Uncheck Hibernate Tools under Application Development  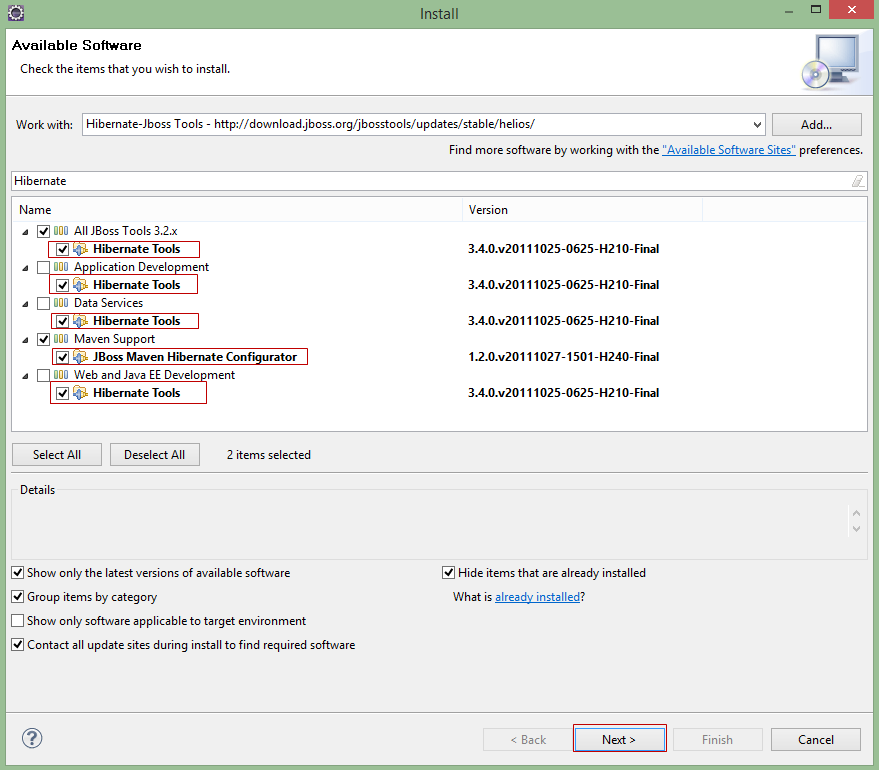tap(63, 285)
